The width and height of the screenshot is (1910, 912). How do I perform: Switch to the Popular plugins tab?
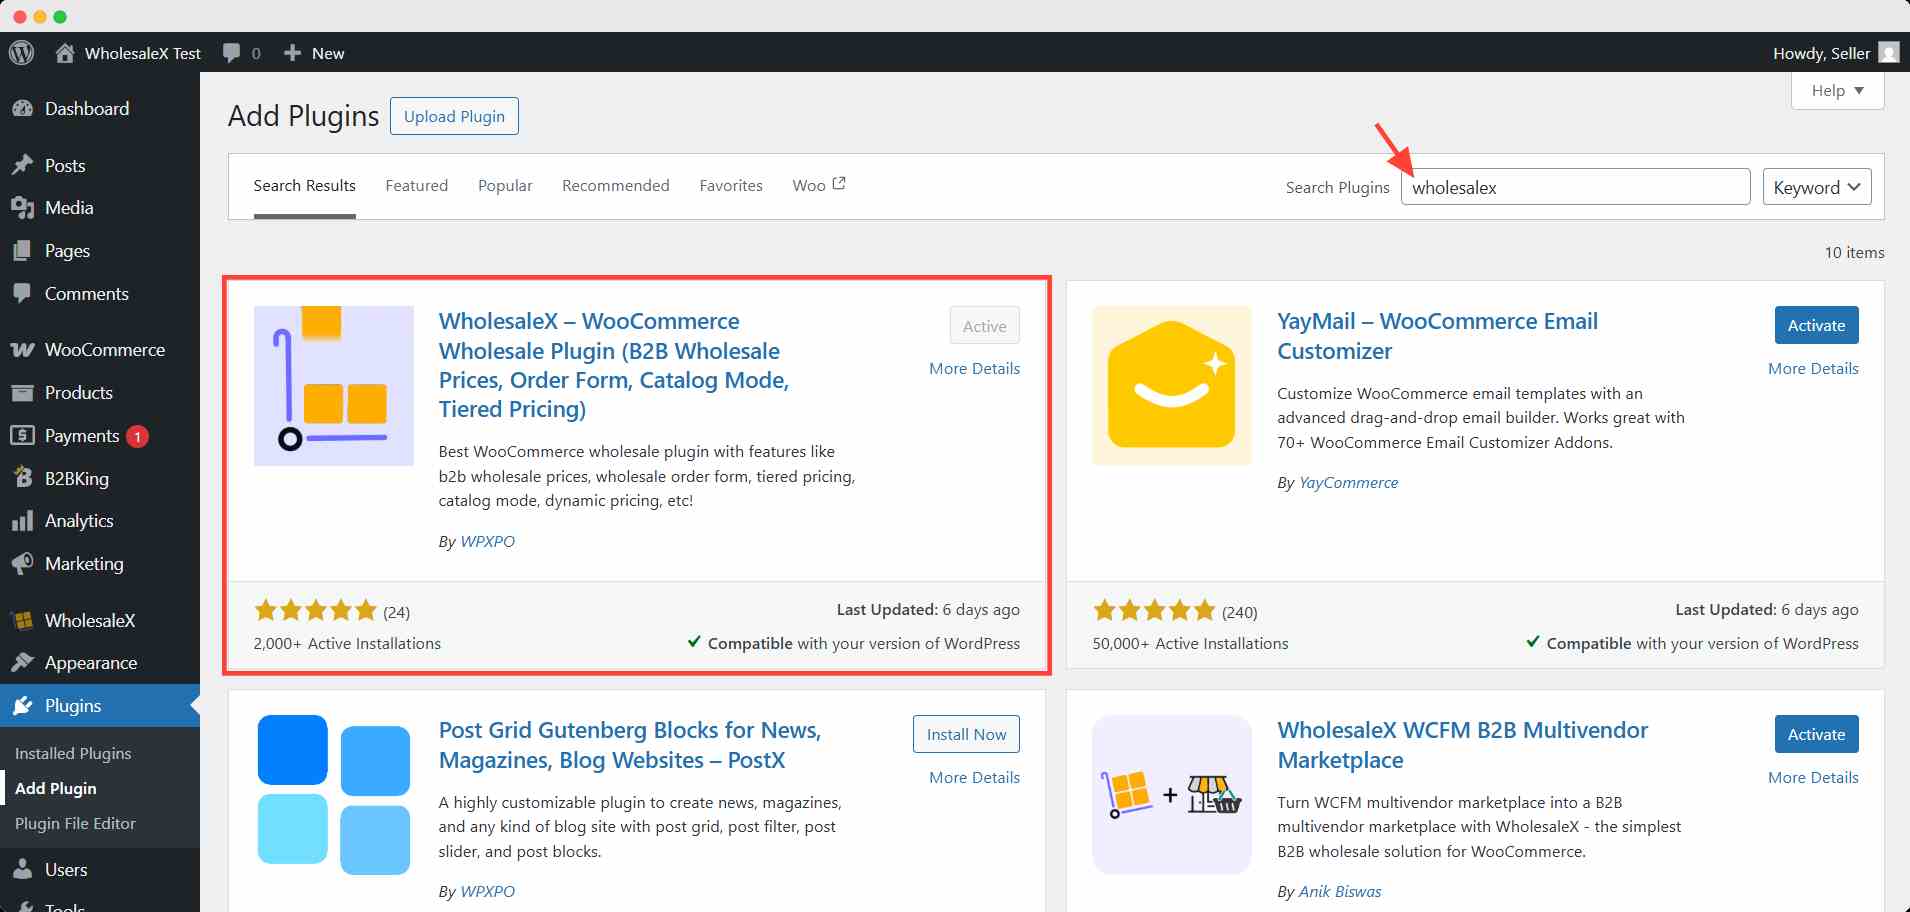[505, 186]
